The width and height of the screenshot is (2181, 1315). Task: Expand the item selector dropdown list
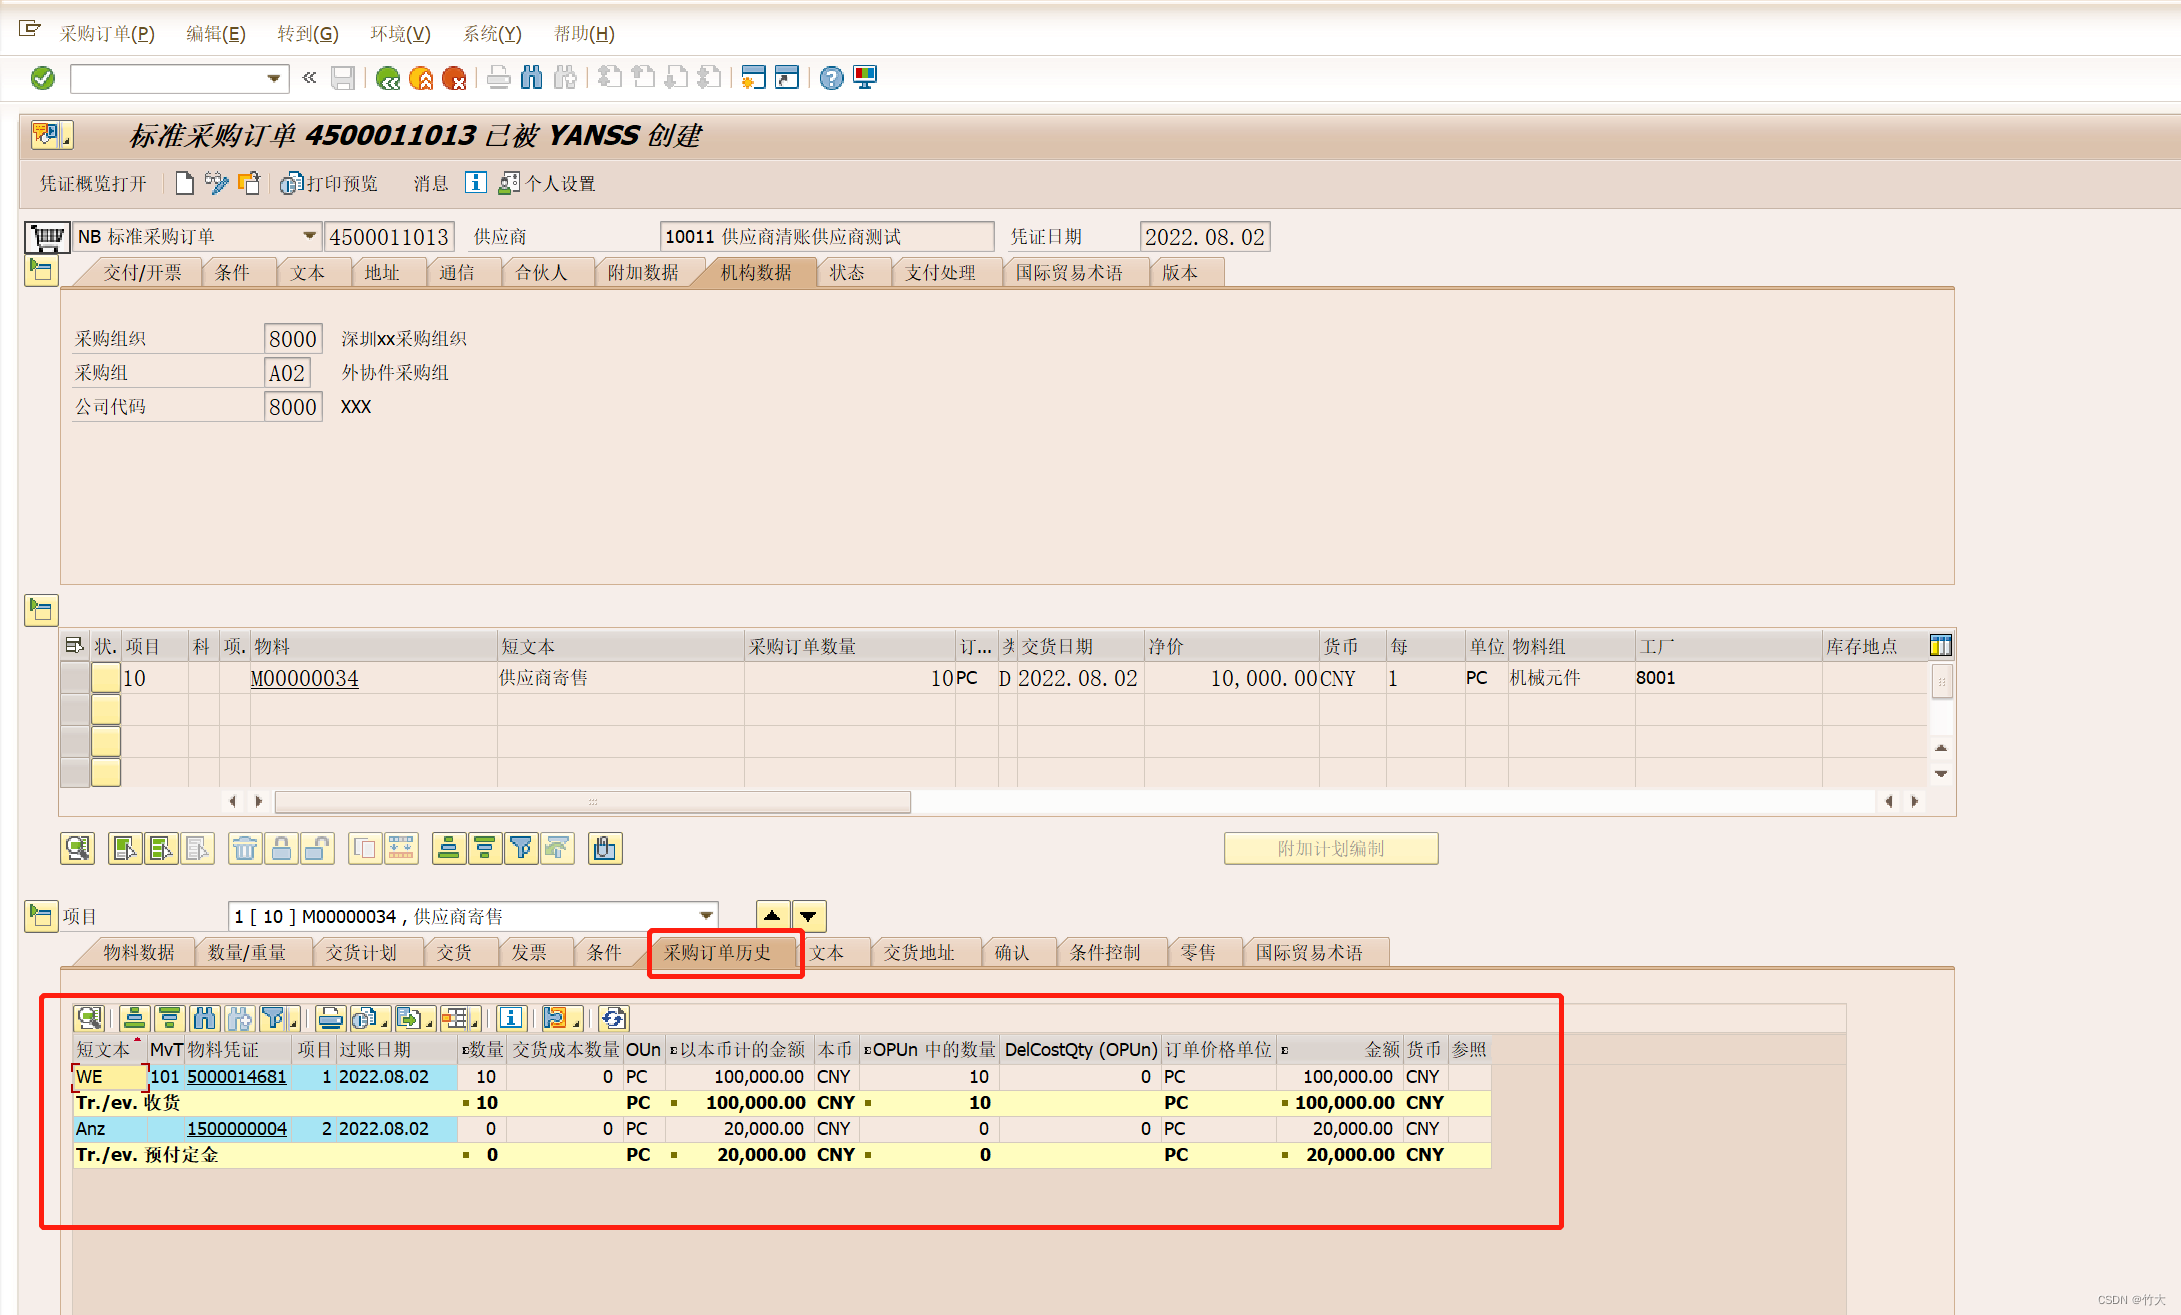(706, 916)
